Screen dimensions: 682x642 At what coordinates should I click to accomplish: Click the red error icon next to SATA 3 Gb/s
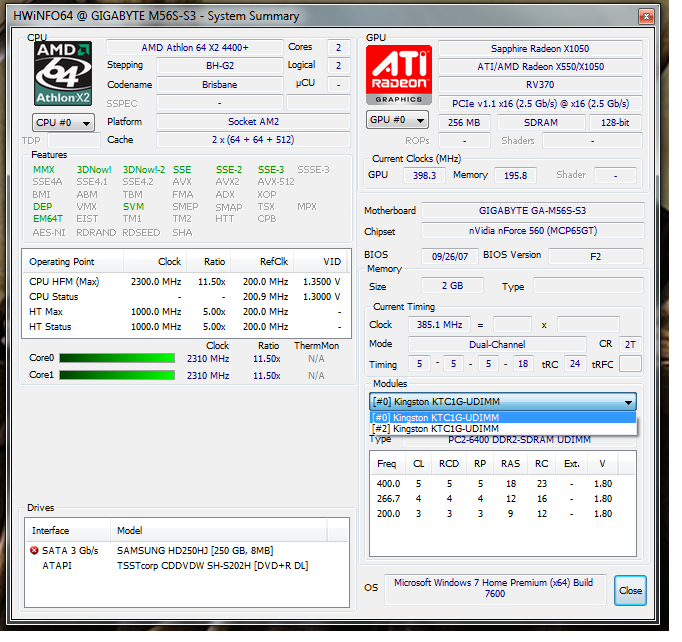[34, 550]
